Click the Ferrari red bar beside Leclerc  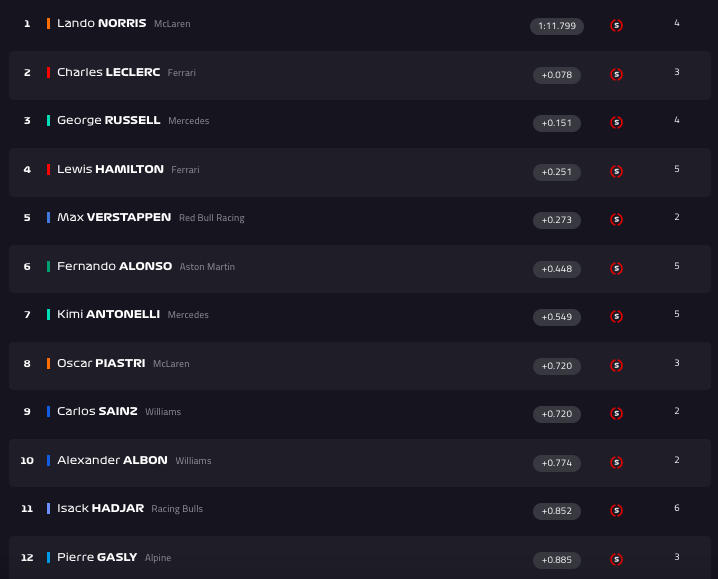point(48,72)
